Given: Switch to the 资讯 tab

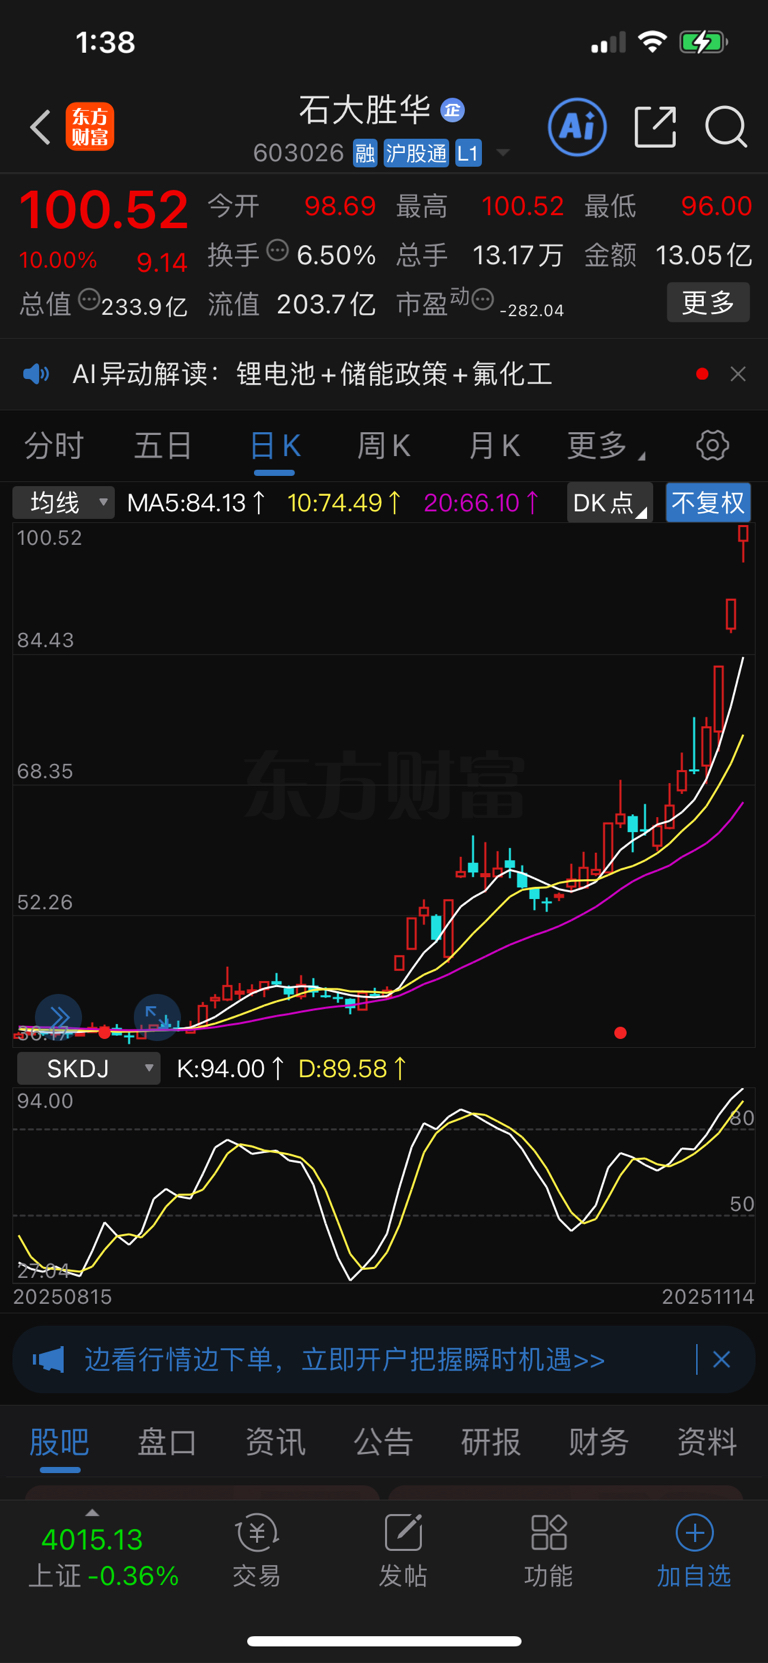Looking at the screenshot, I should pyautogui.click(x=275, y=1442).
